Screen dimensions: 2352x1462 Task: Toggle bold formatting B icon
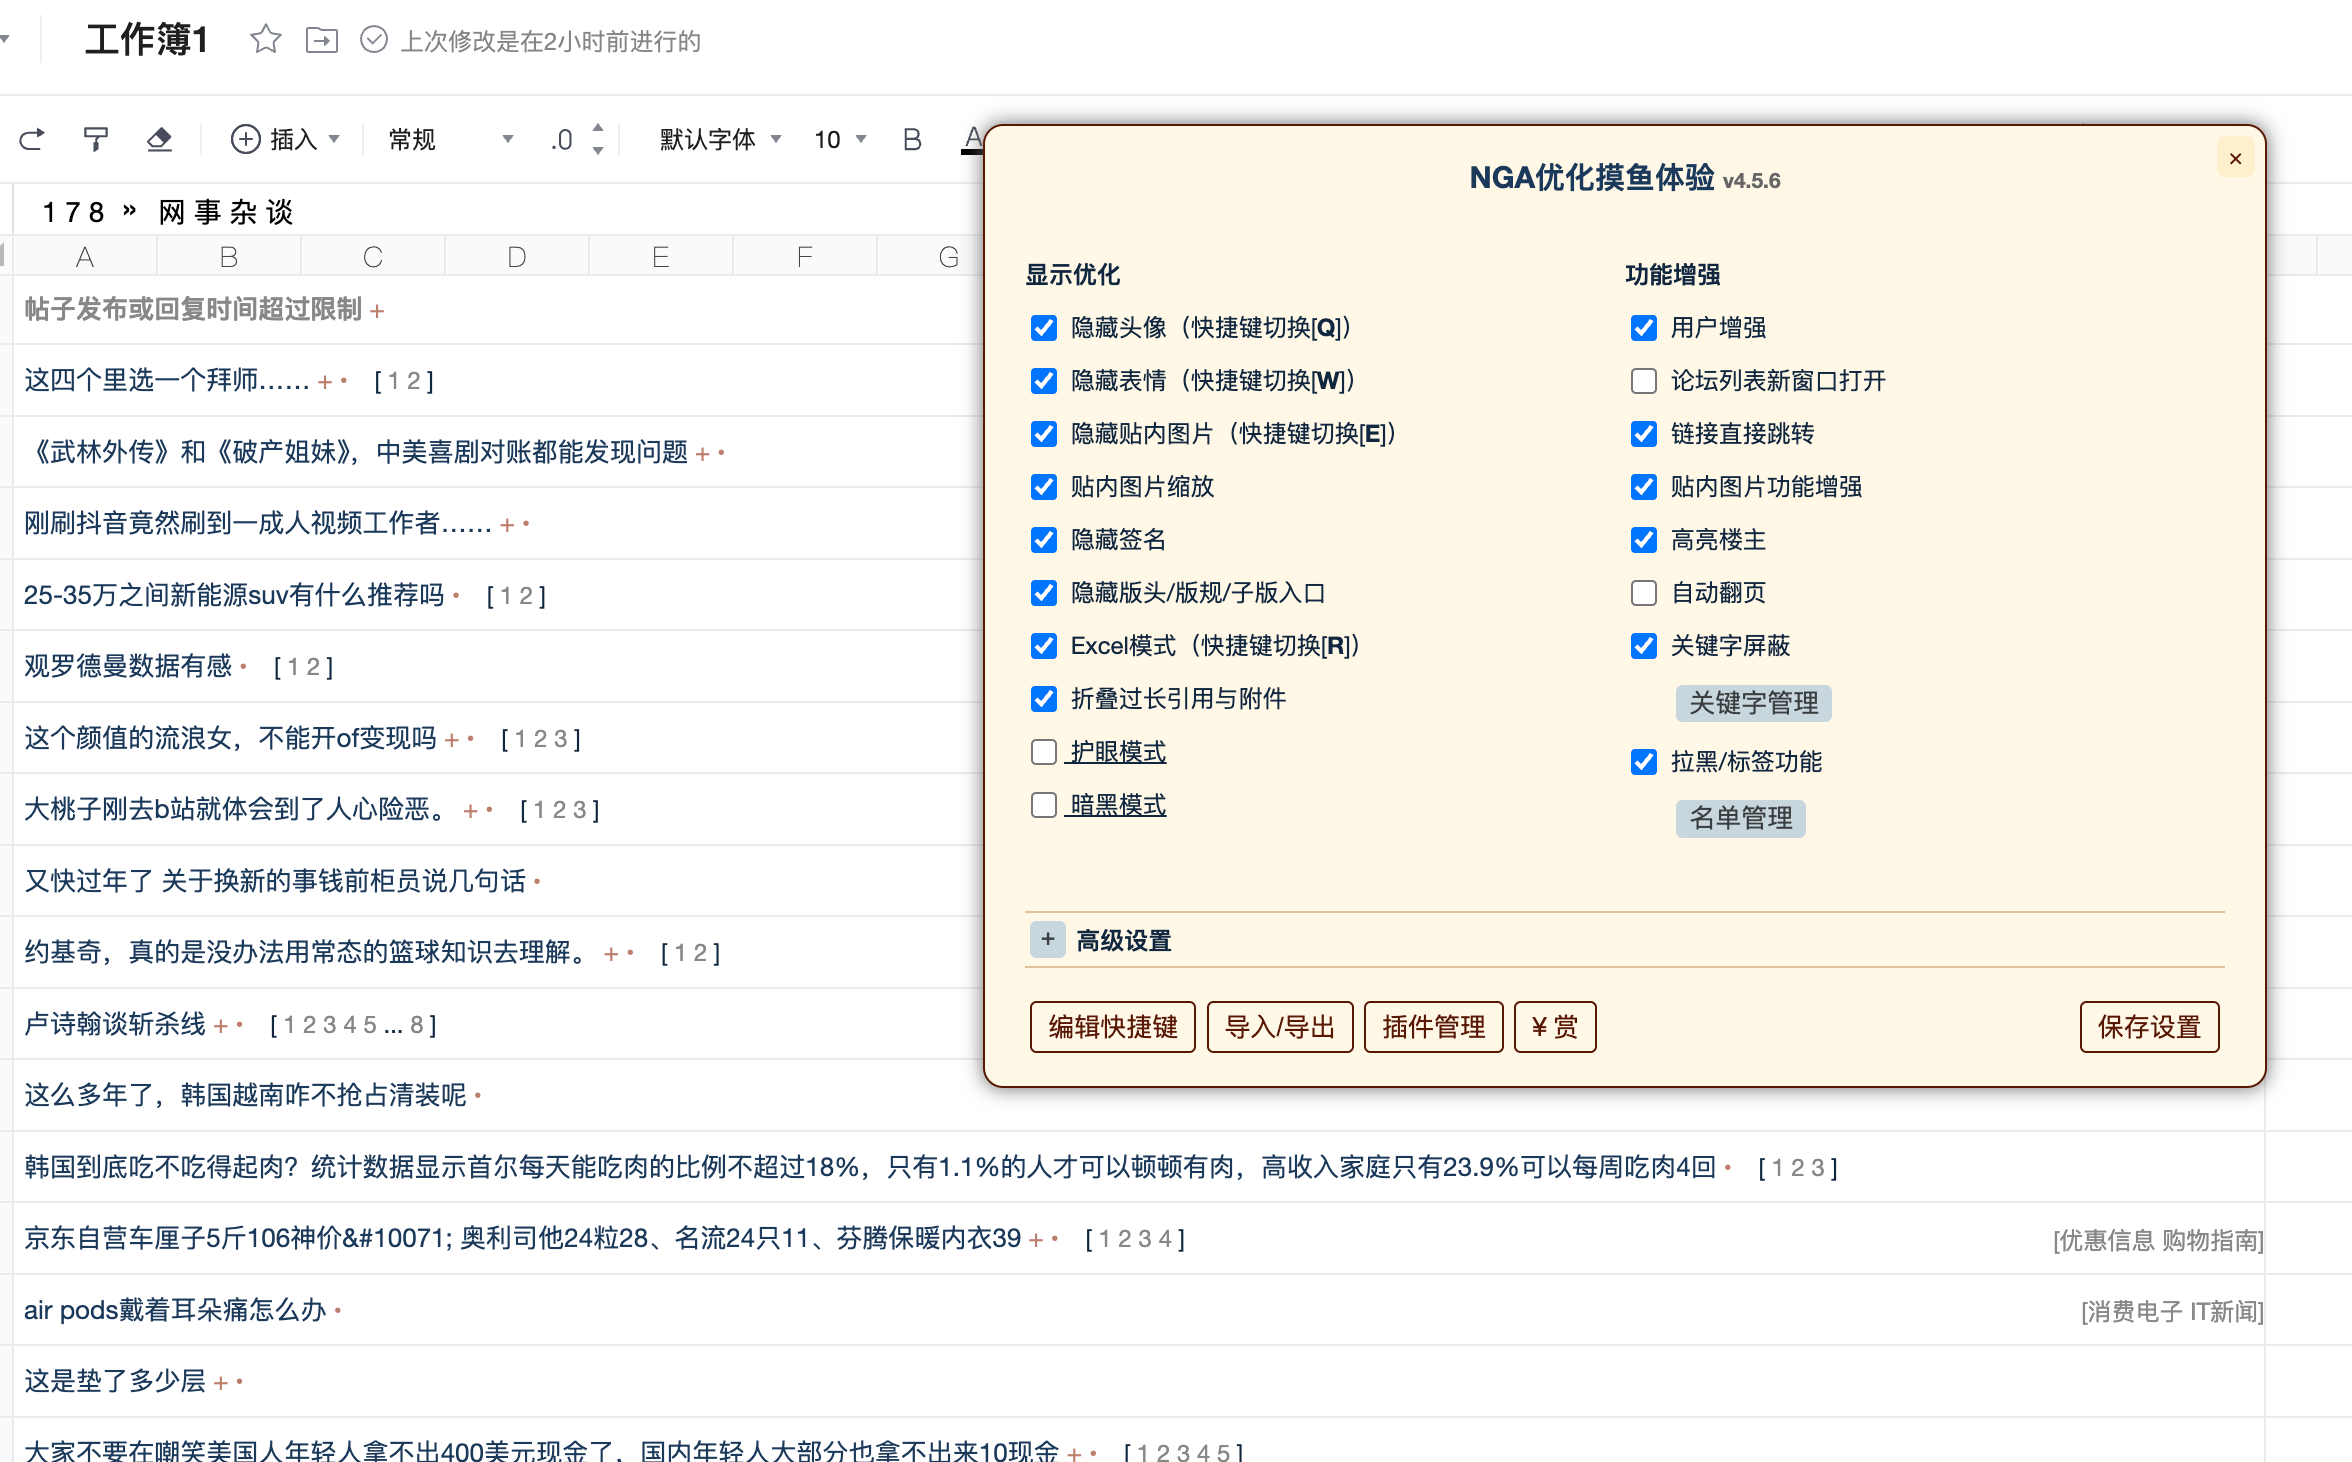[x=911, y=139]
